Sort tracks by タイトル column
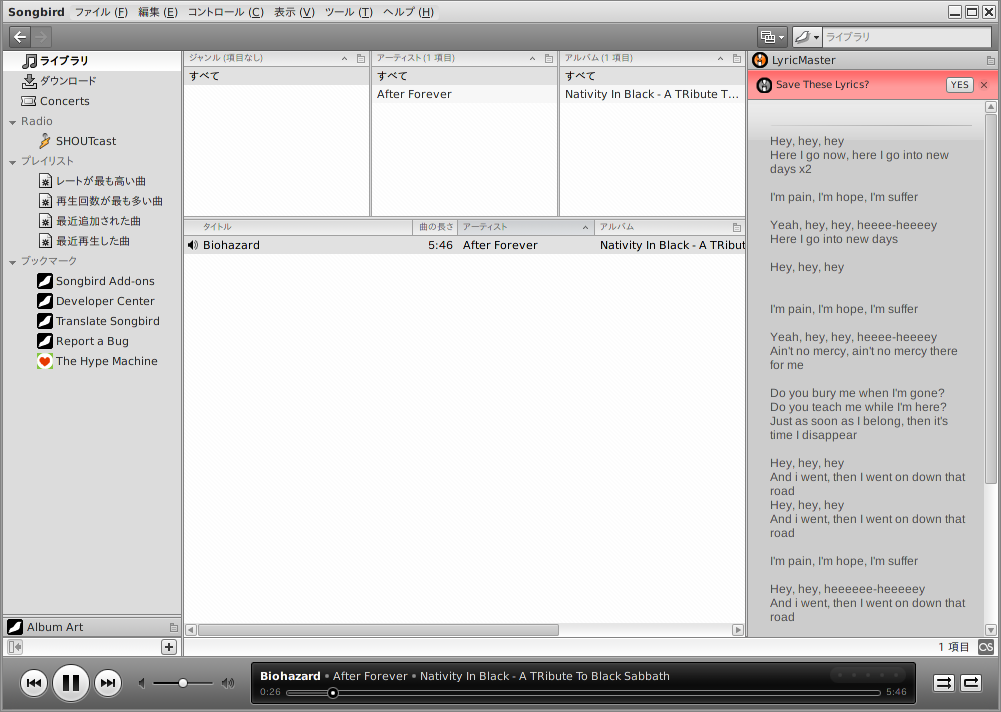This screenshot has width=1001, height=712. 298,227
